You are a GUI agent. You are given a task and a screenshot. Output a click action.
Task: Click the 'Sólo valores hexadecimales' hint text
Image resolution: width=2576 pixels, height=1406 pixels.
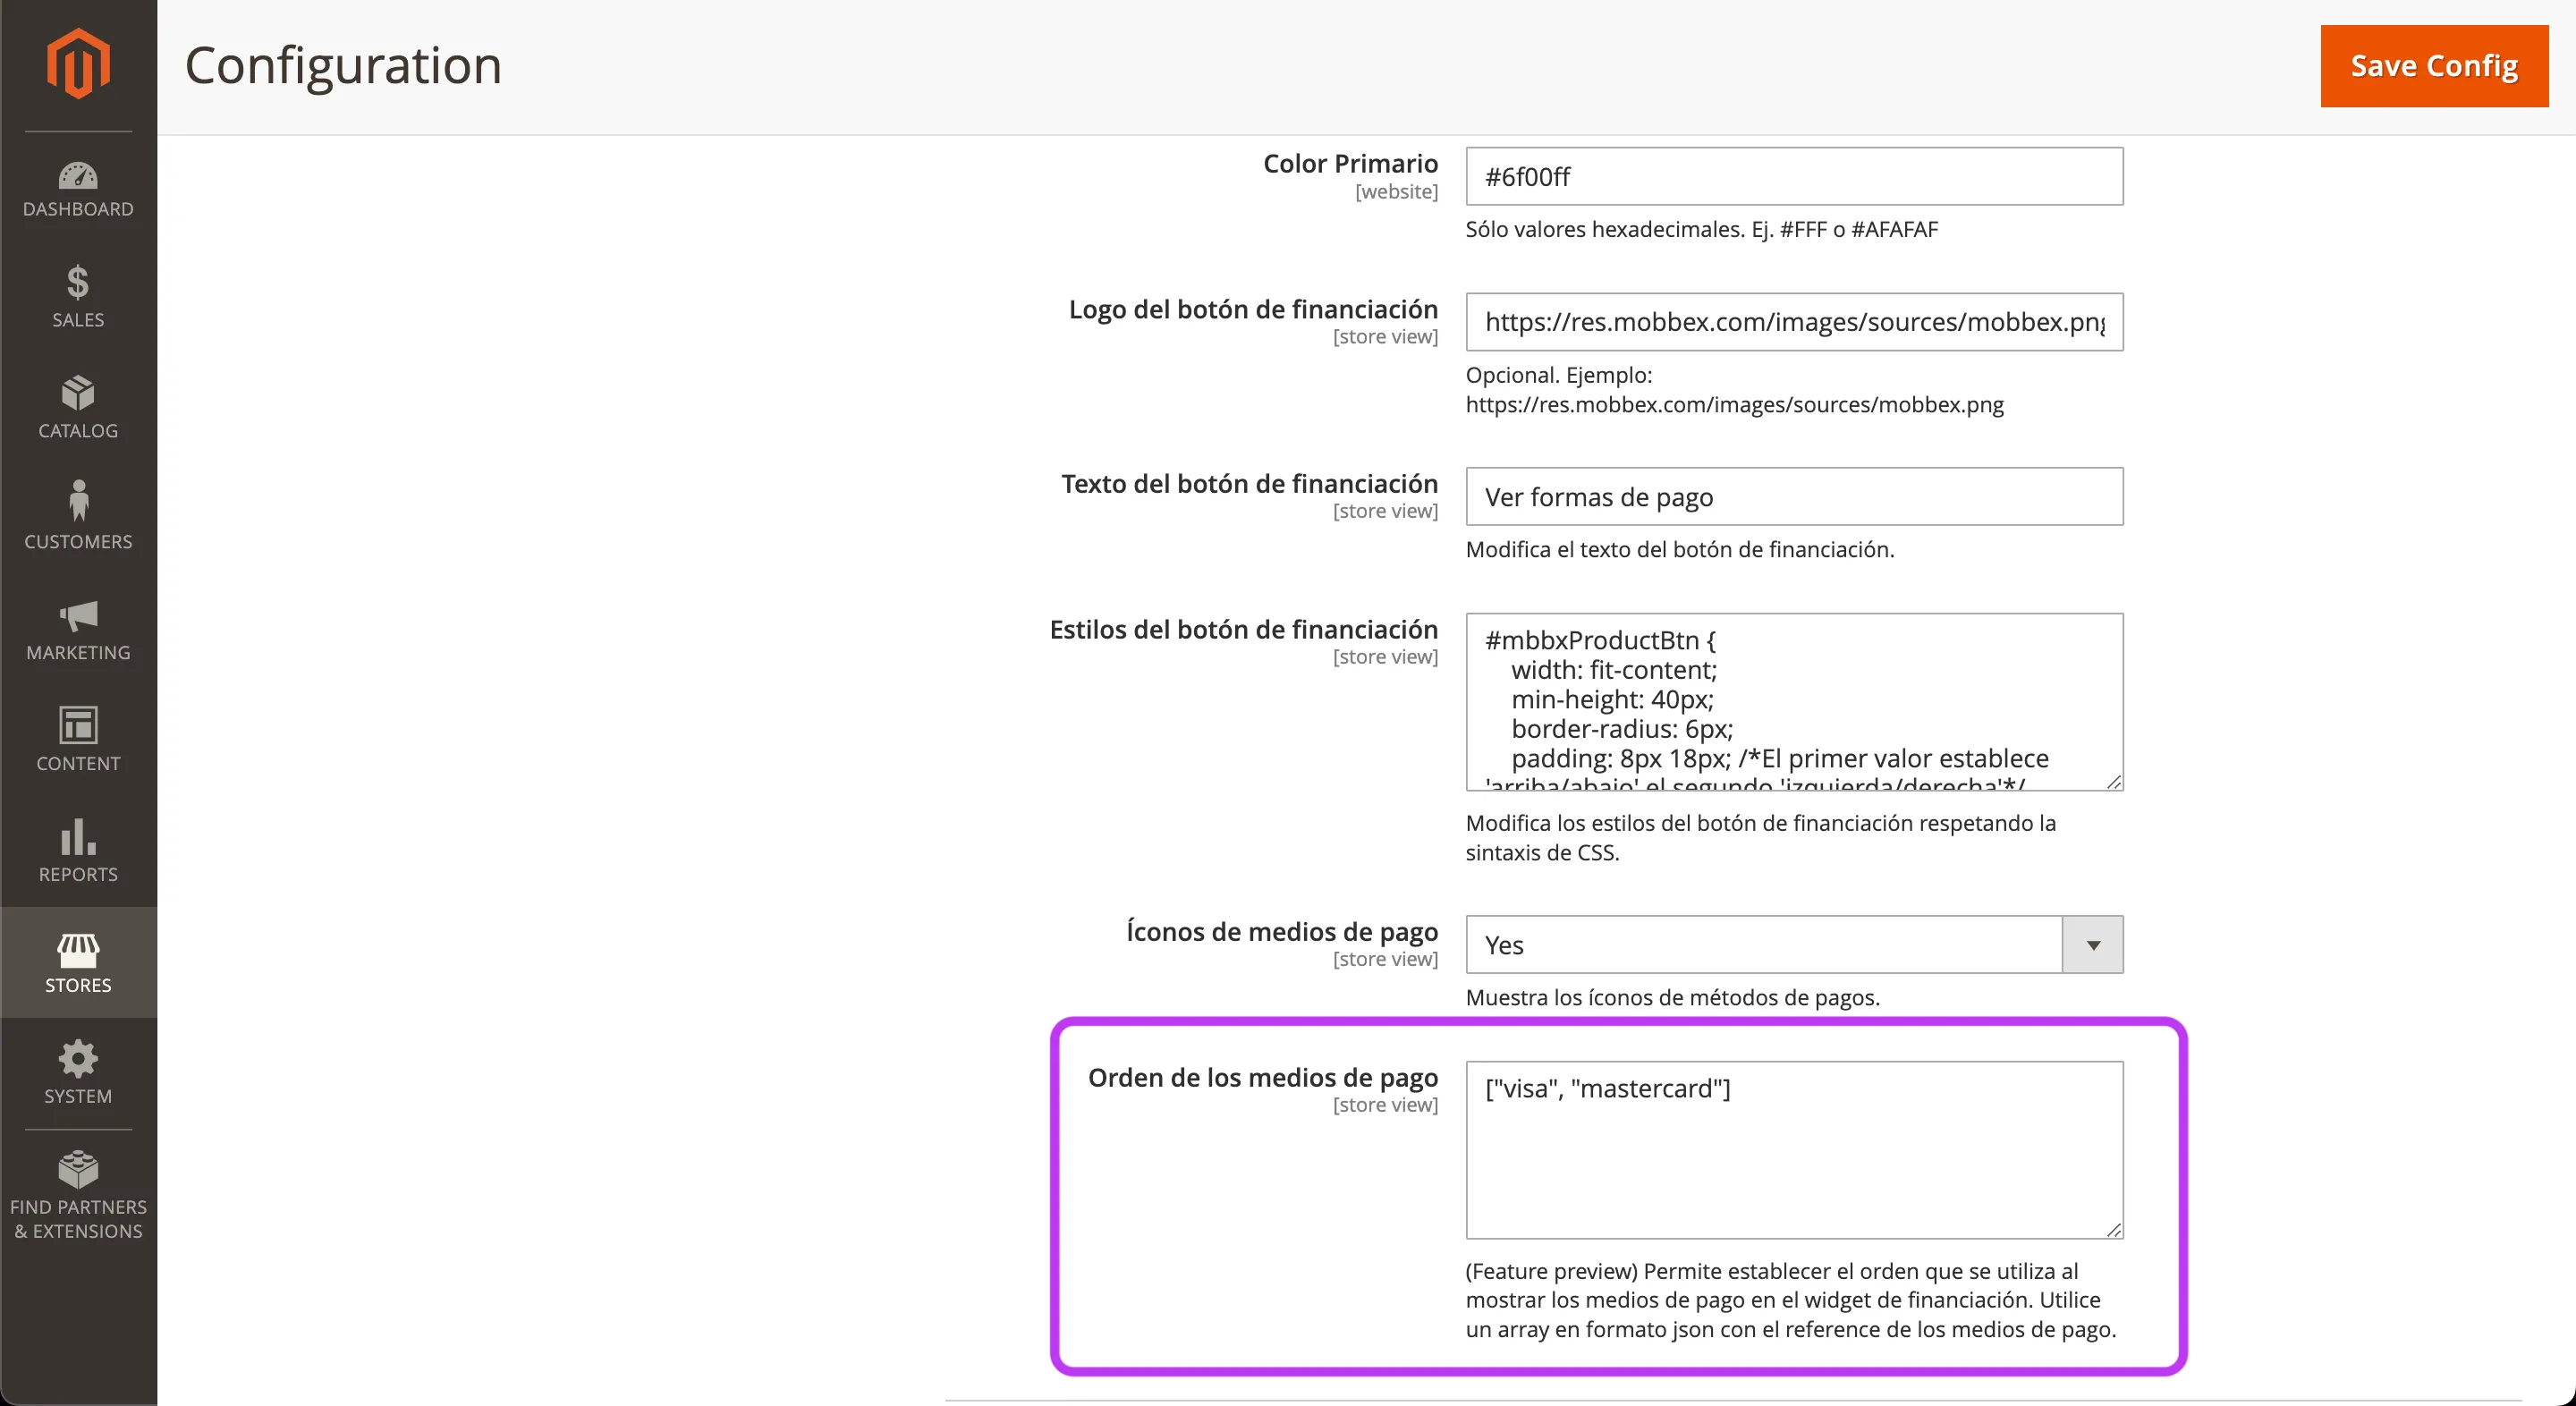[1701, 229]
